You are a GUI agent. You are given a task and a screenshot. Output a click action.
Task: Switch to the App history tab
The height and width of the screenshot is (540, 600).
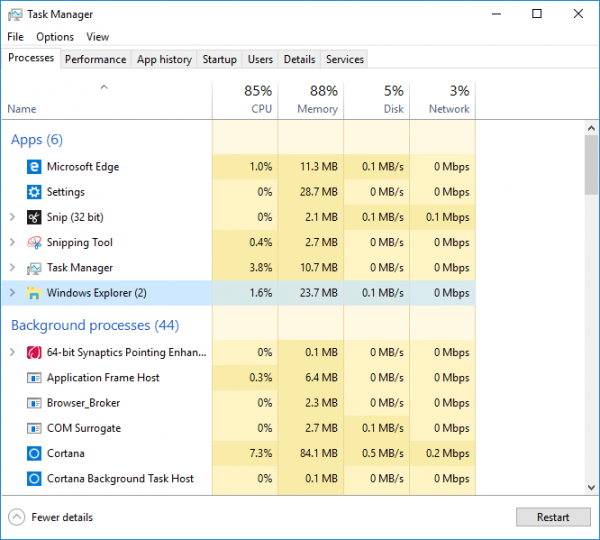(164, 59)
